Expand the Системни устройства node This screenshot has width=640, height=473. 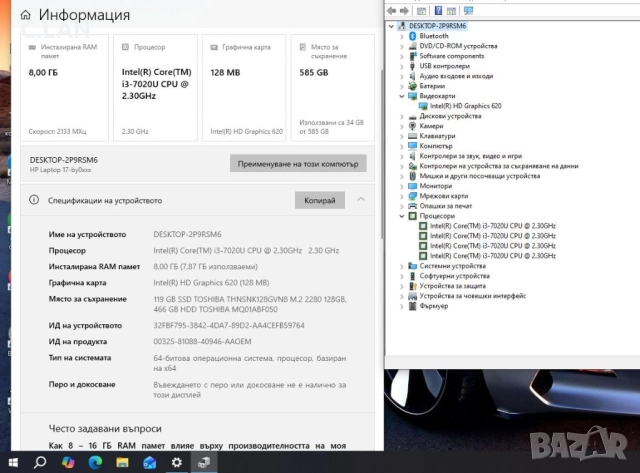[x=402, y=266]
